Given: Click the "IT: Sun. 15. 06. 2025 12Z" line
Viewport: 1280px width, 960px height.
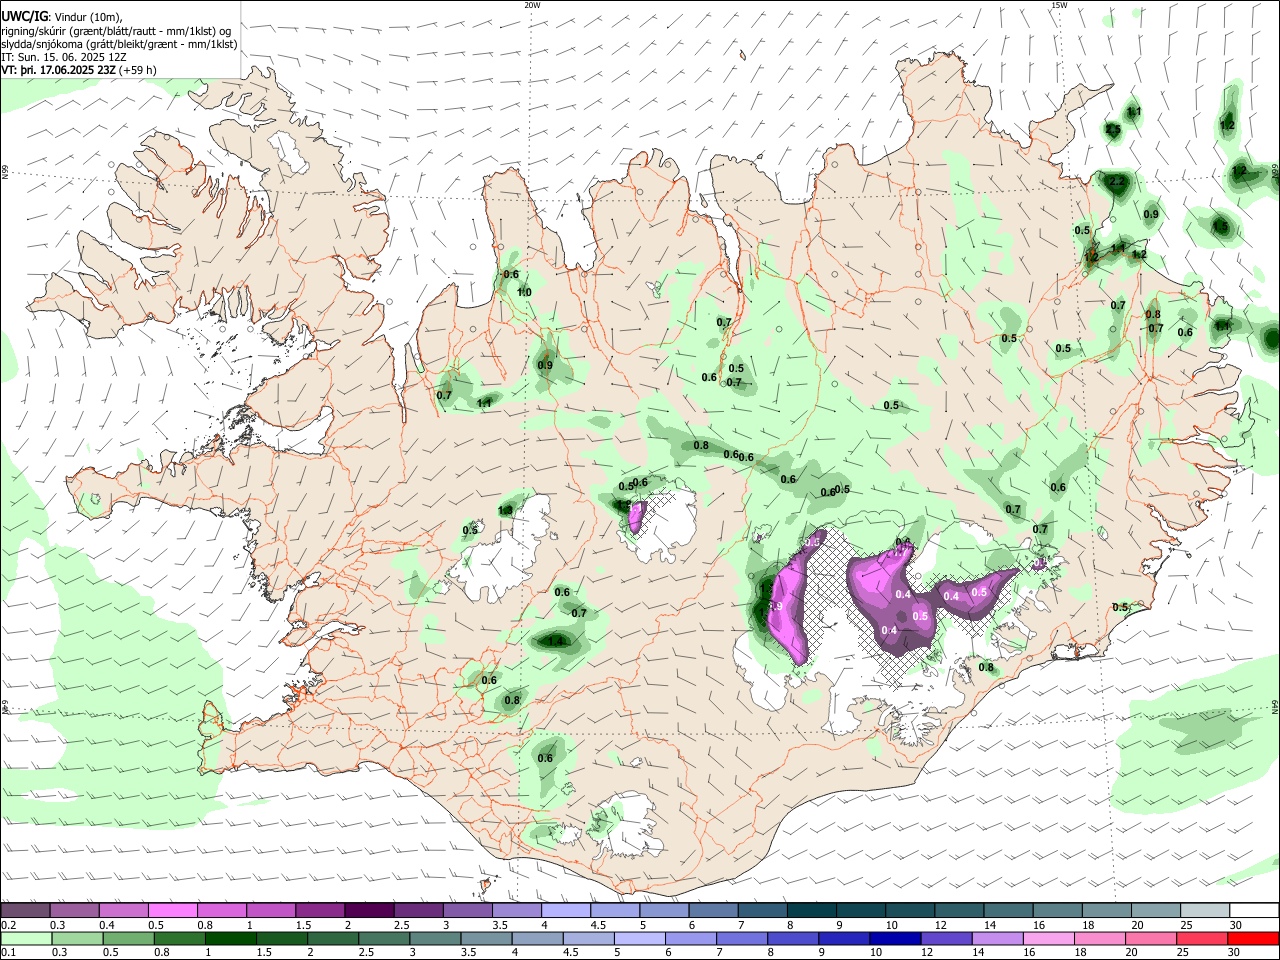Looking at the screenshot, I should point(63,57).
